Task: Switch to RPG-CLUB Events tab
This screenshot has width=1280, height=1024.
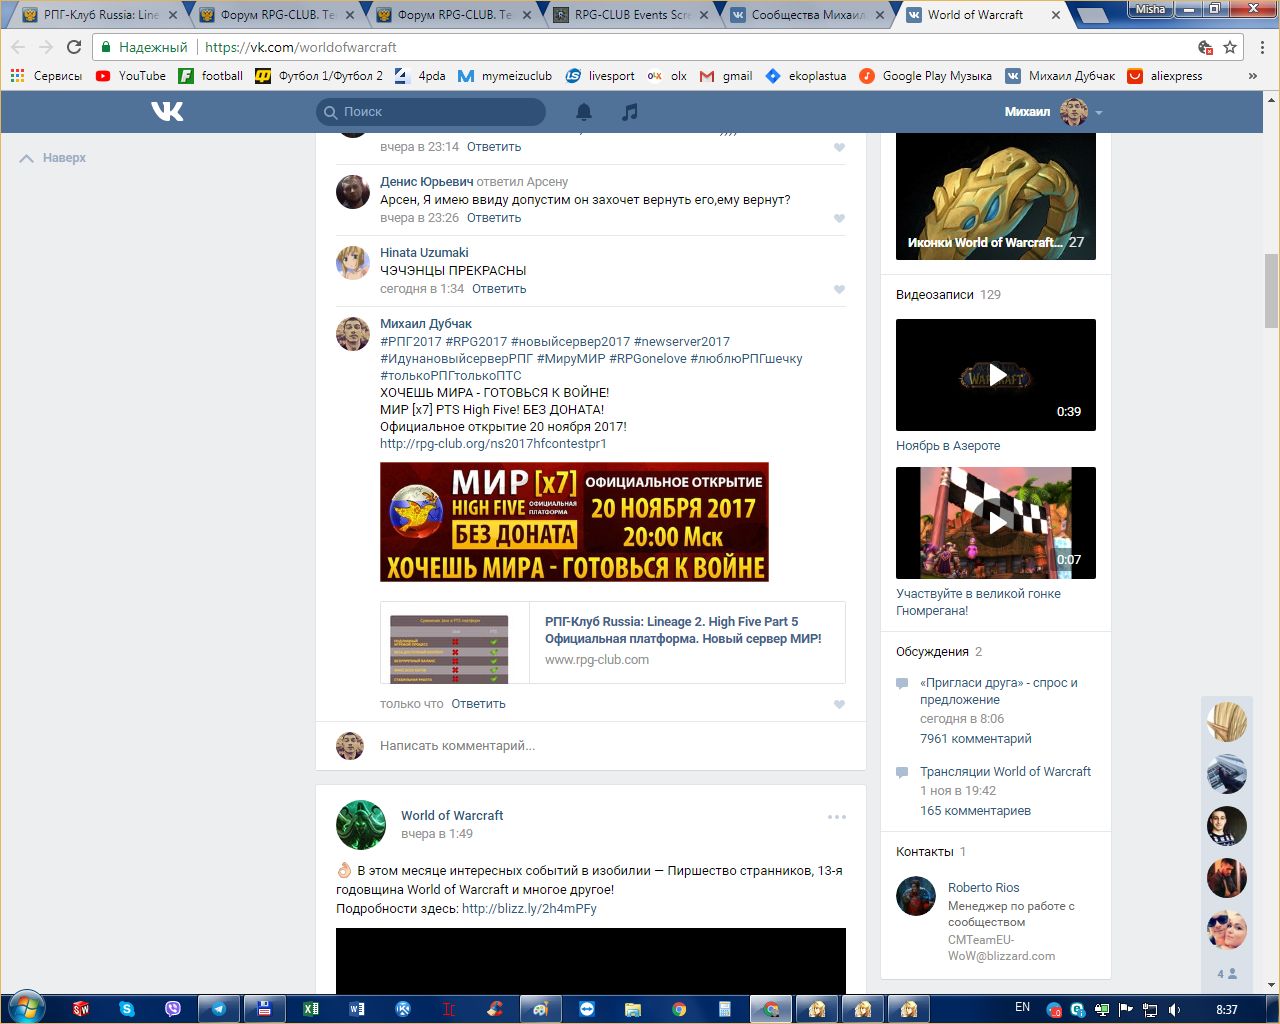Action: coord(629,15)
